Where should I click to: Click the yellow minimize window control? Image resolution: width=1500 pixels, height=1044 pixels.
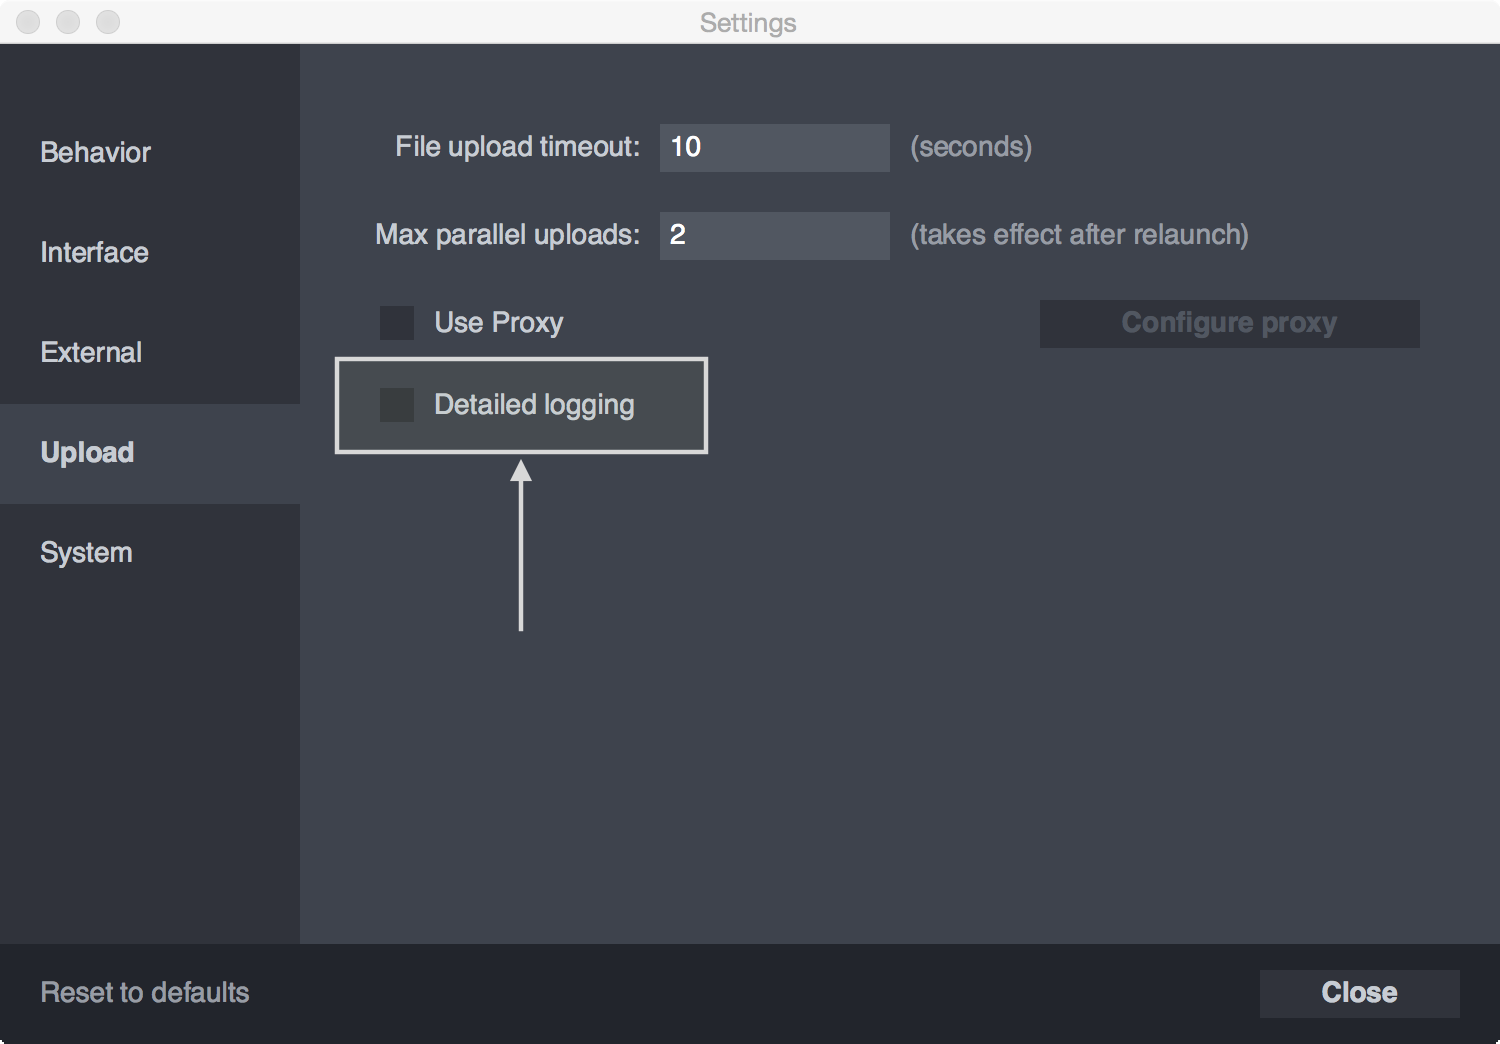68,22
